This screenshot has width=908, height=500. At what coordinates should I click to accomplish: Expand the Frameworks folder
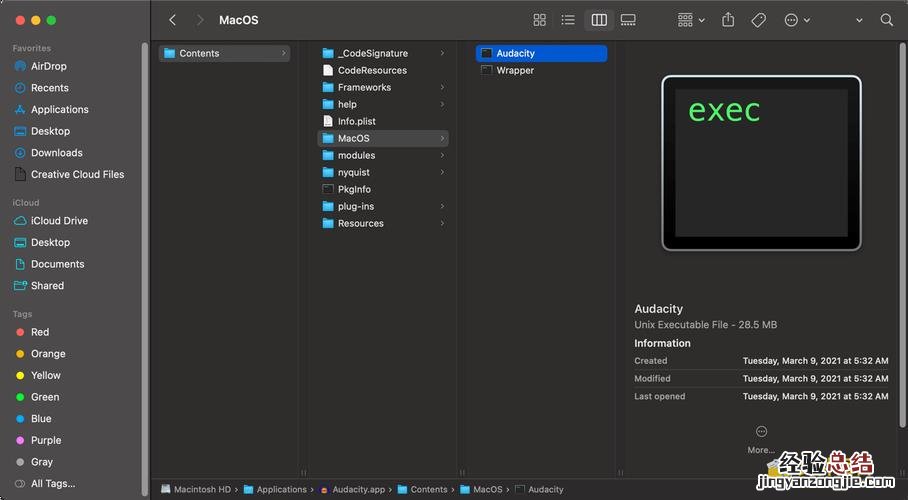[364, 87]
